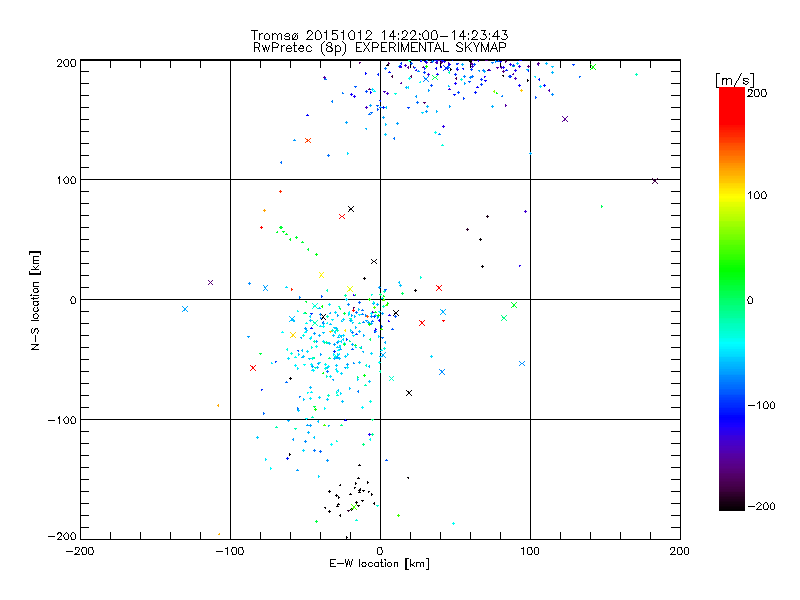Viewport: 800px width, 600px height.
Task: Click the E-W axis tick label "100"
Action: [x=530, y=551]
